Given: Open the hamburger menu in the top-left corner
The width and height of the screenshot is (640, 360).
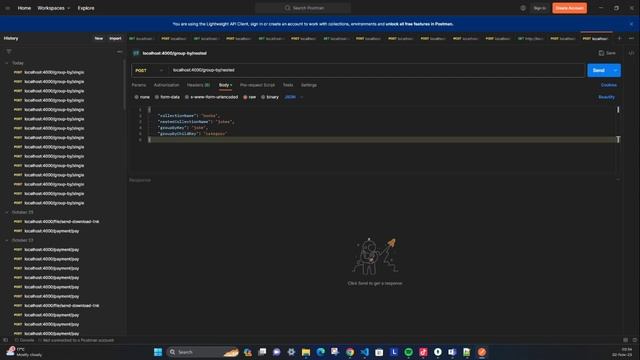Looking at the screenshot, I should [x=7, y=8].
